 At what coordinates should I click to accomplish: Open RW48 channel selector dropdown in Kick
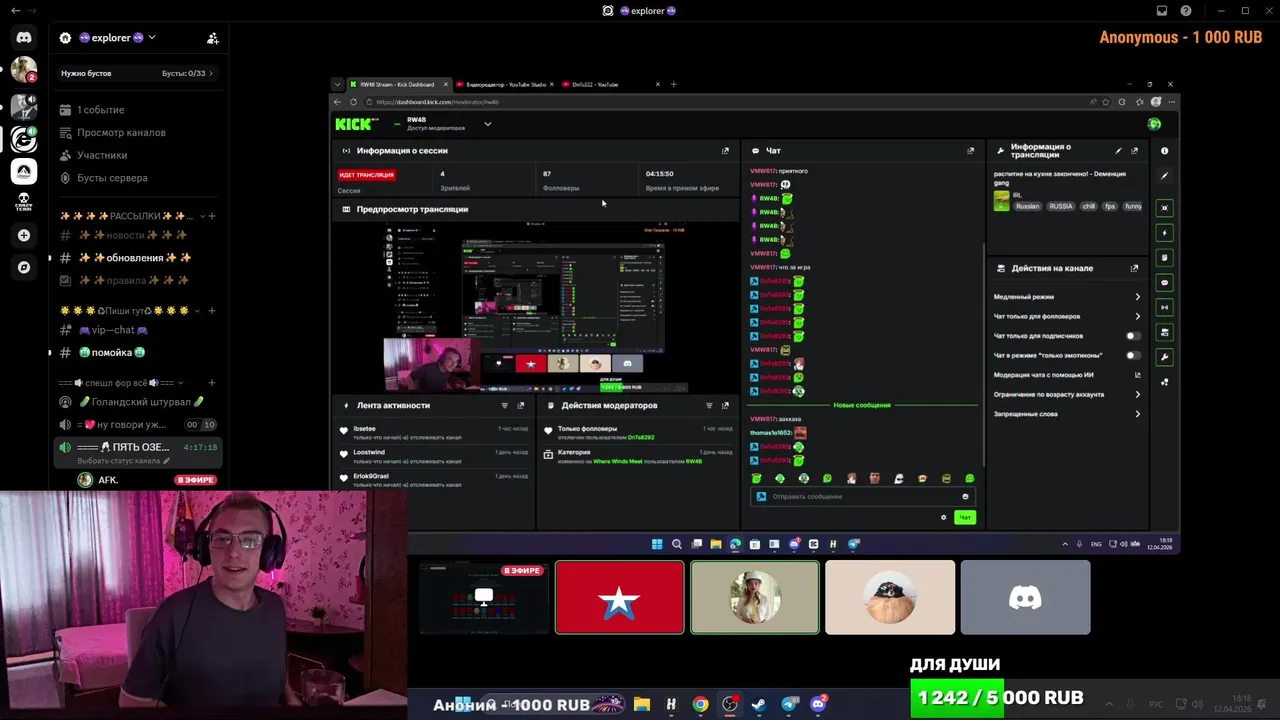coord(487,124)
